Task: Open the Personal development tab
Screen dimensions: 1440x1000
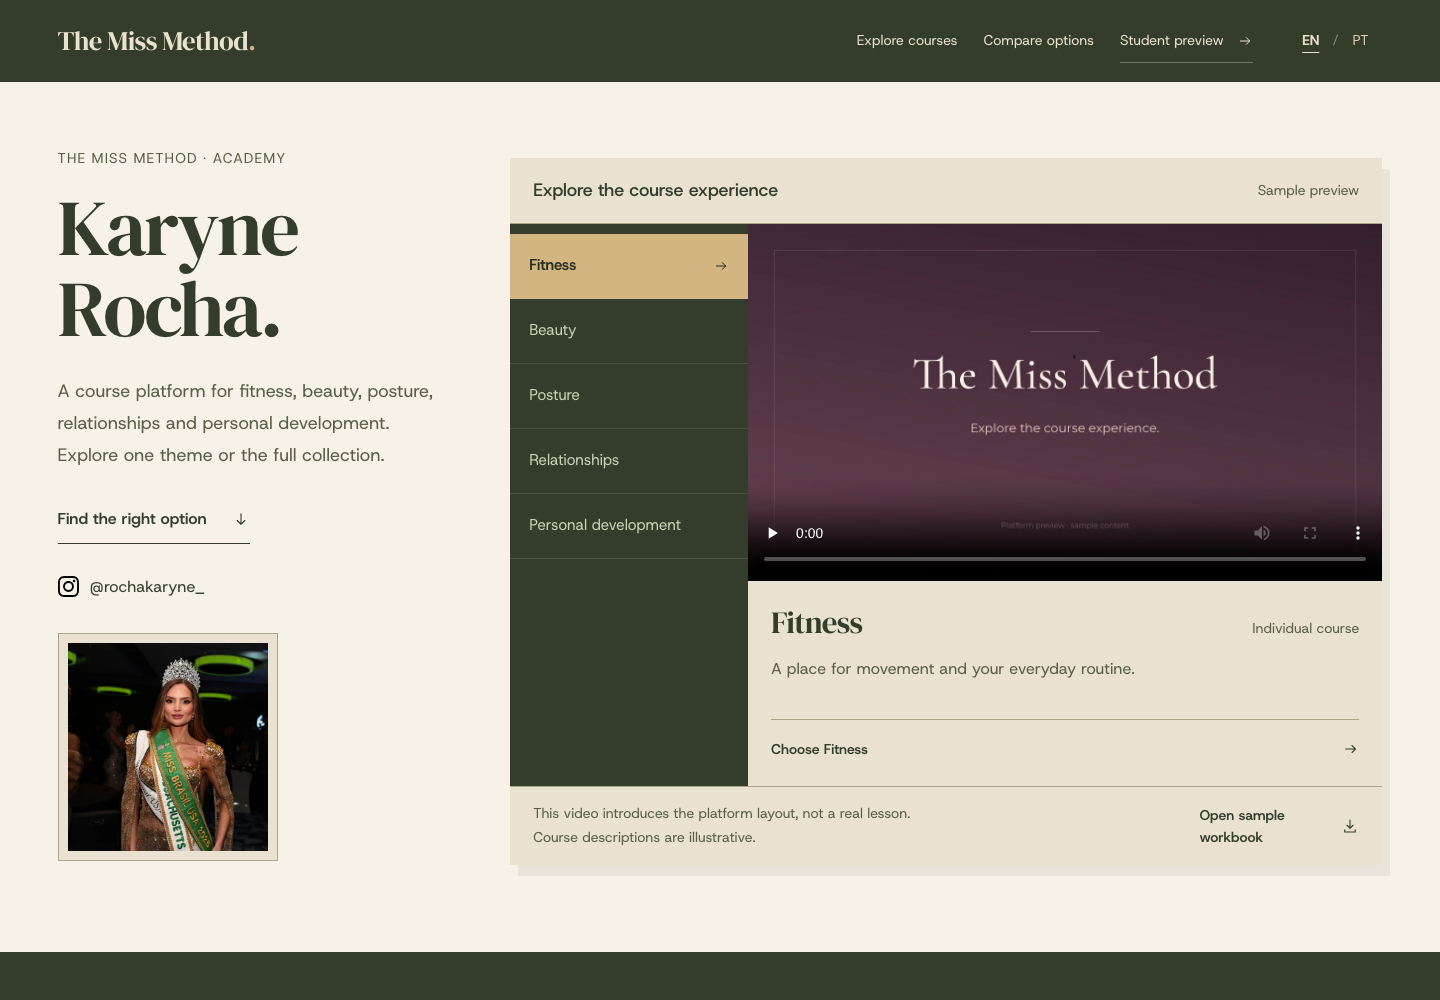Action: pos(629,526)
